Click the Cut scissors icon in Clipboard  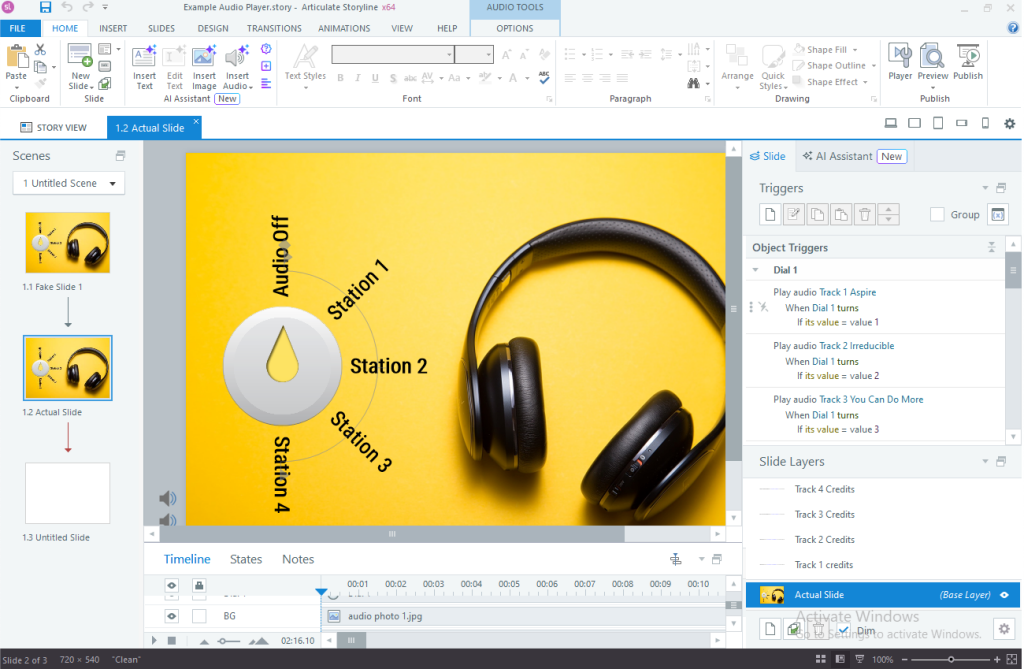[x=40, y=50]
